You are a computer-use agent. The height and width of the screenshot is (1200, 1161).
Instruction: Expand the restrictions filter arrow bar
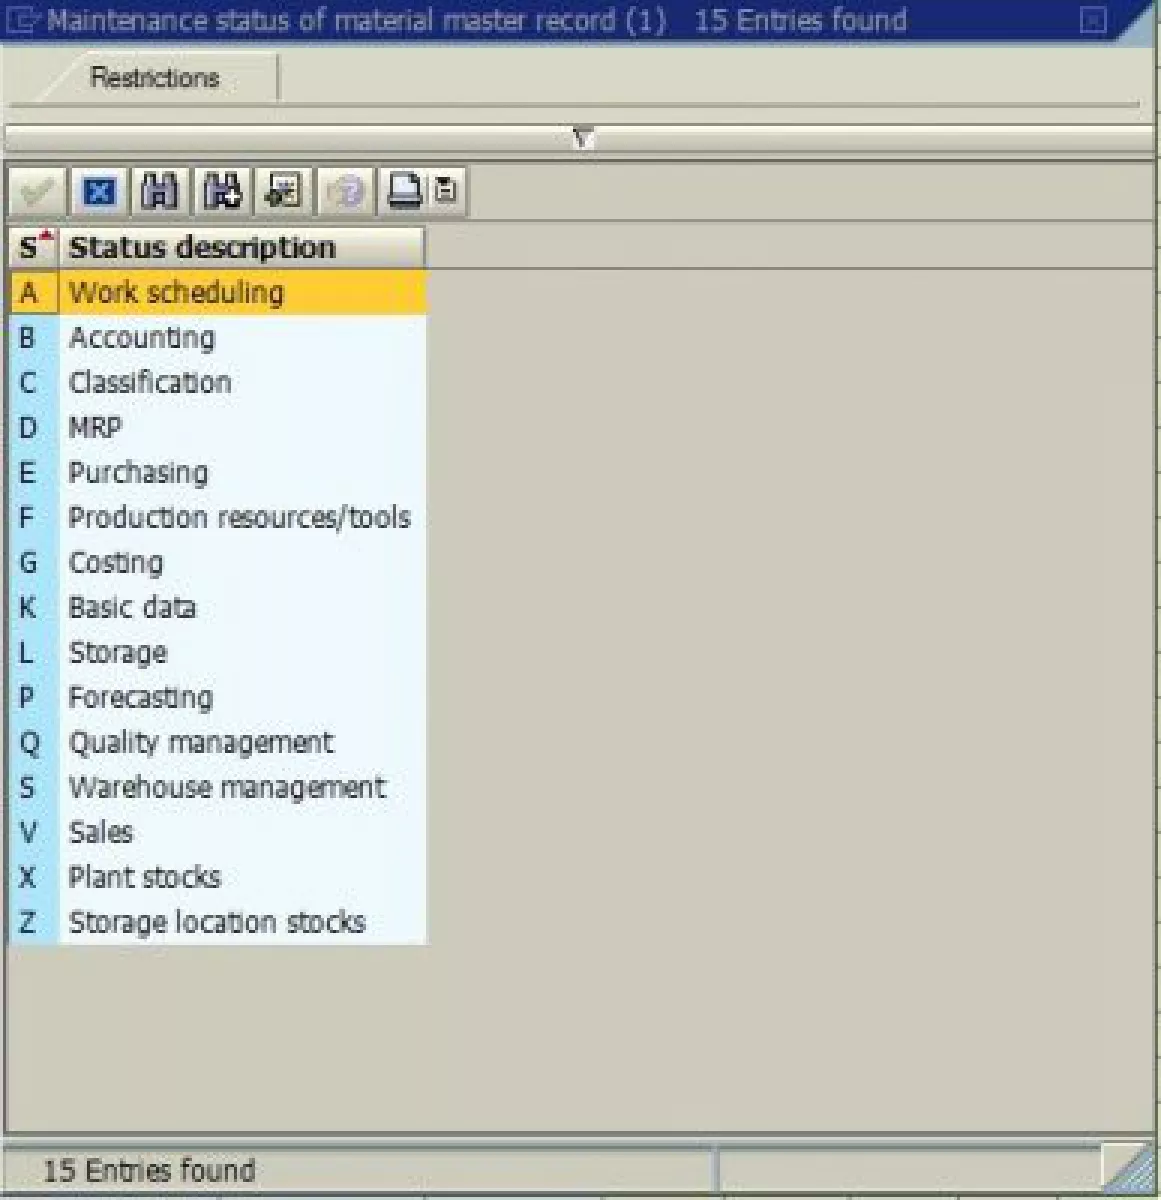pyautogui.click(x=582, y=138)
